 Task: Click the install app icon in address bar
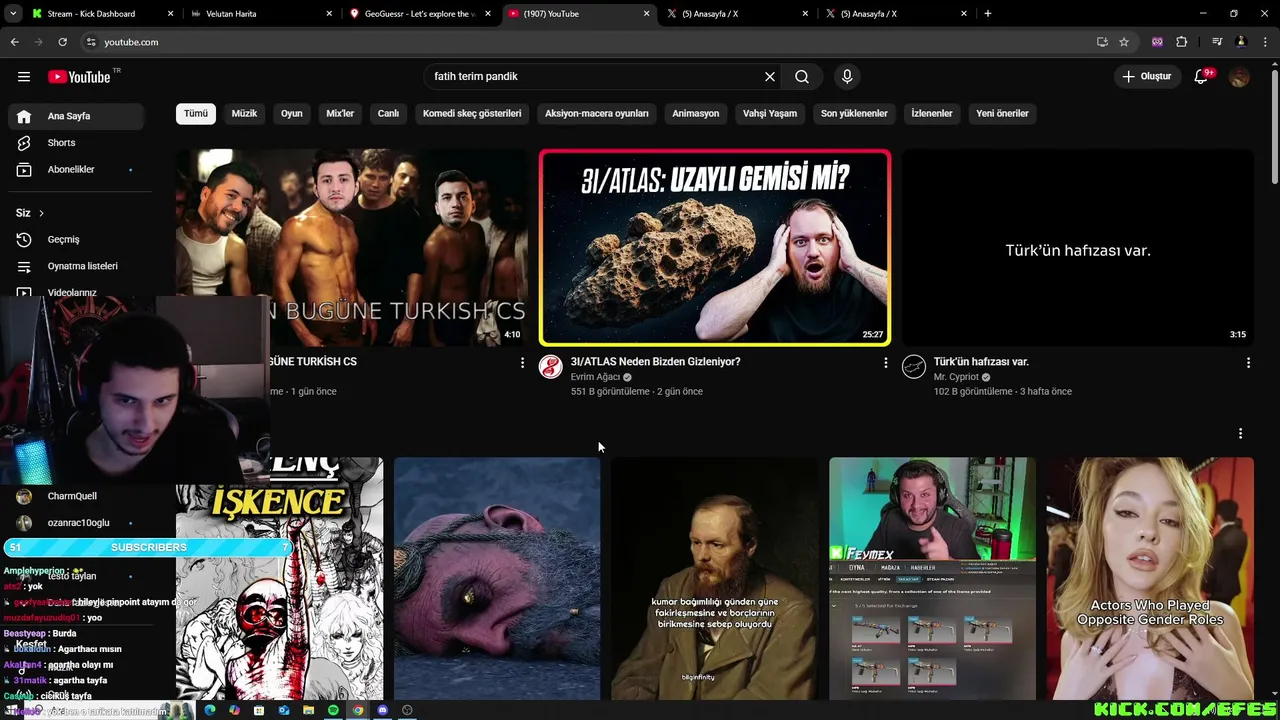click(1102, 42)
